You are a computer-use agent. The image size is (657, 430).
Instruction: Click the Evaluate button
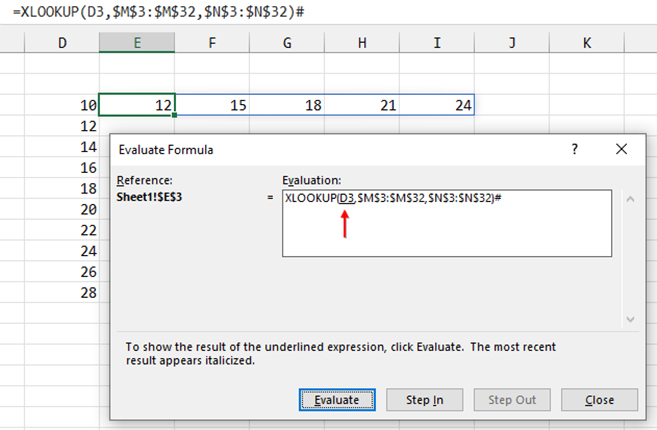pyautogui.click(x=337, y=400)
